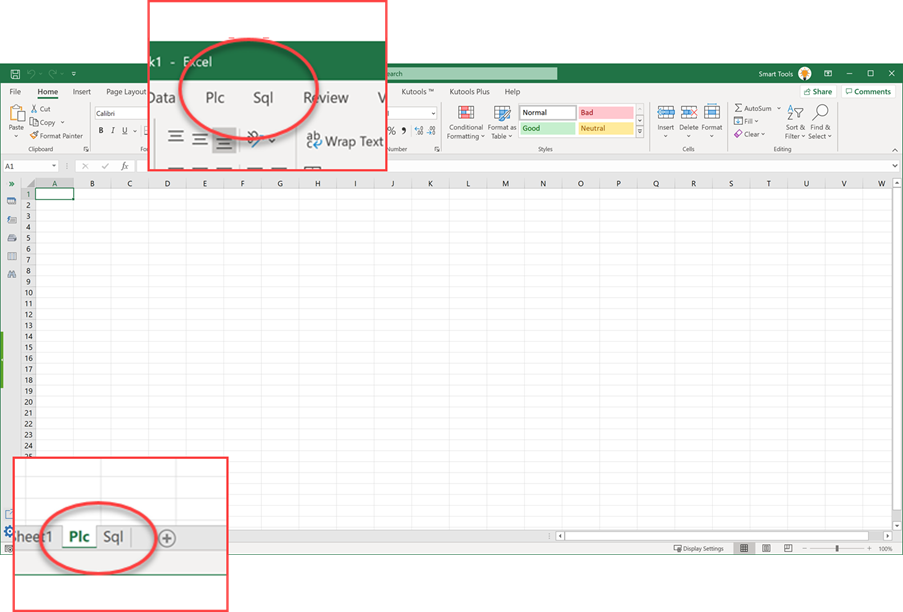Select the Format Painter tool

tap(60, 136)
